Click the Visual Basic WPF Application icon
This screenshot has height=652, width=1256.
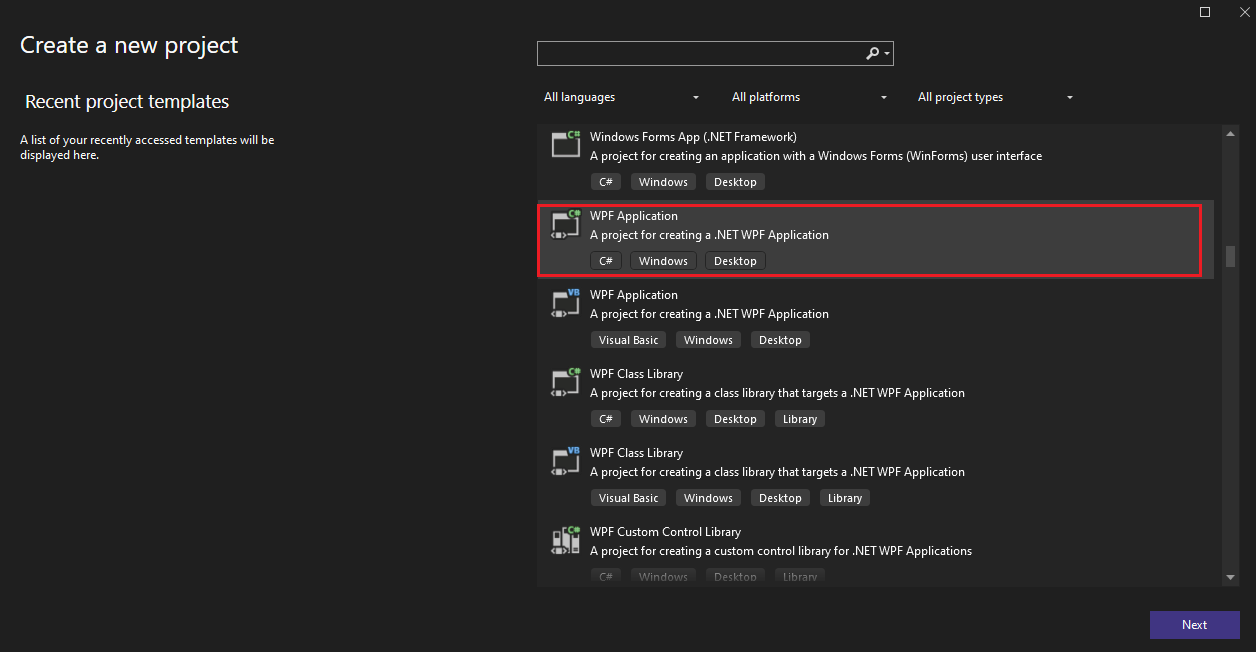click(x=566, y=303)
